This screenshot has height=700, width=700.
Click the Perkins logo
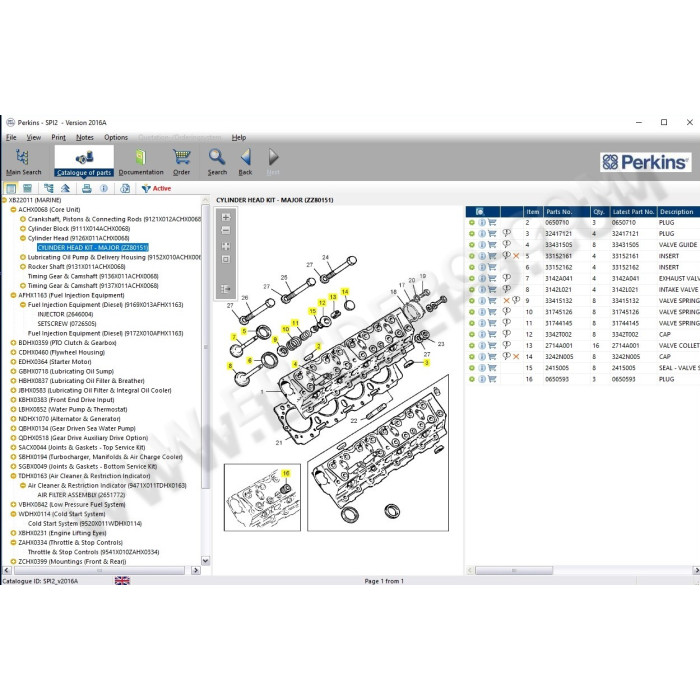click(x=646, y=162)
